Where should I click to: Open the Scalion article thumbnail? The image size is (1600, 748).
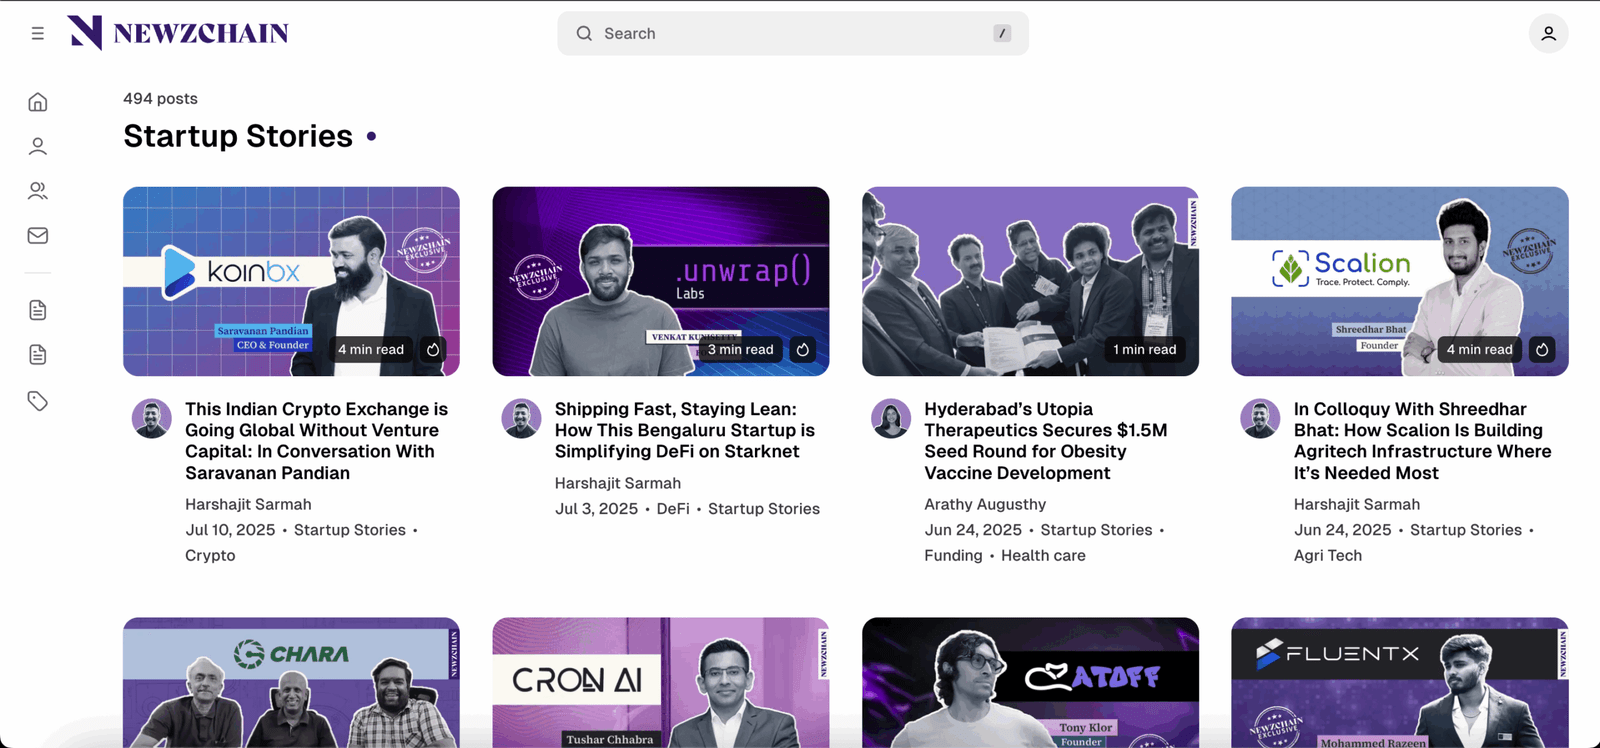tap(1400, 281)
